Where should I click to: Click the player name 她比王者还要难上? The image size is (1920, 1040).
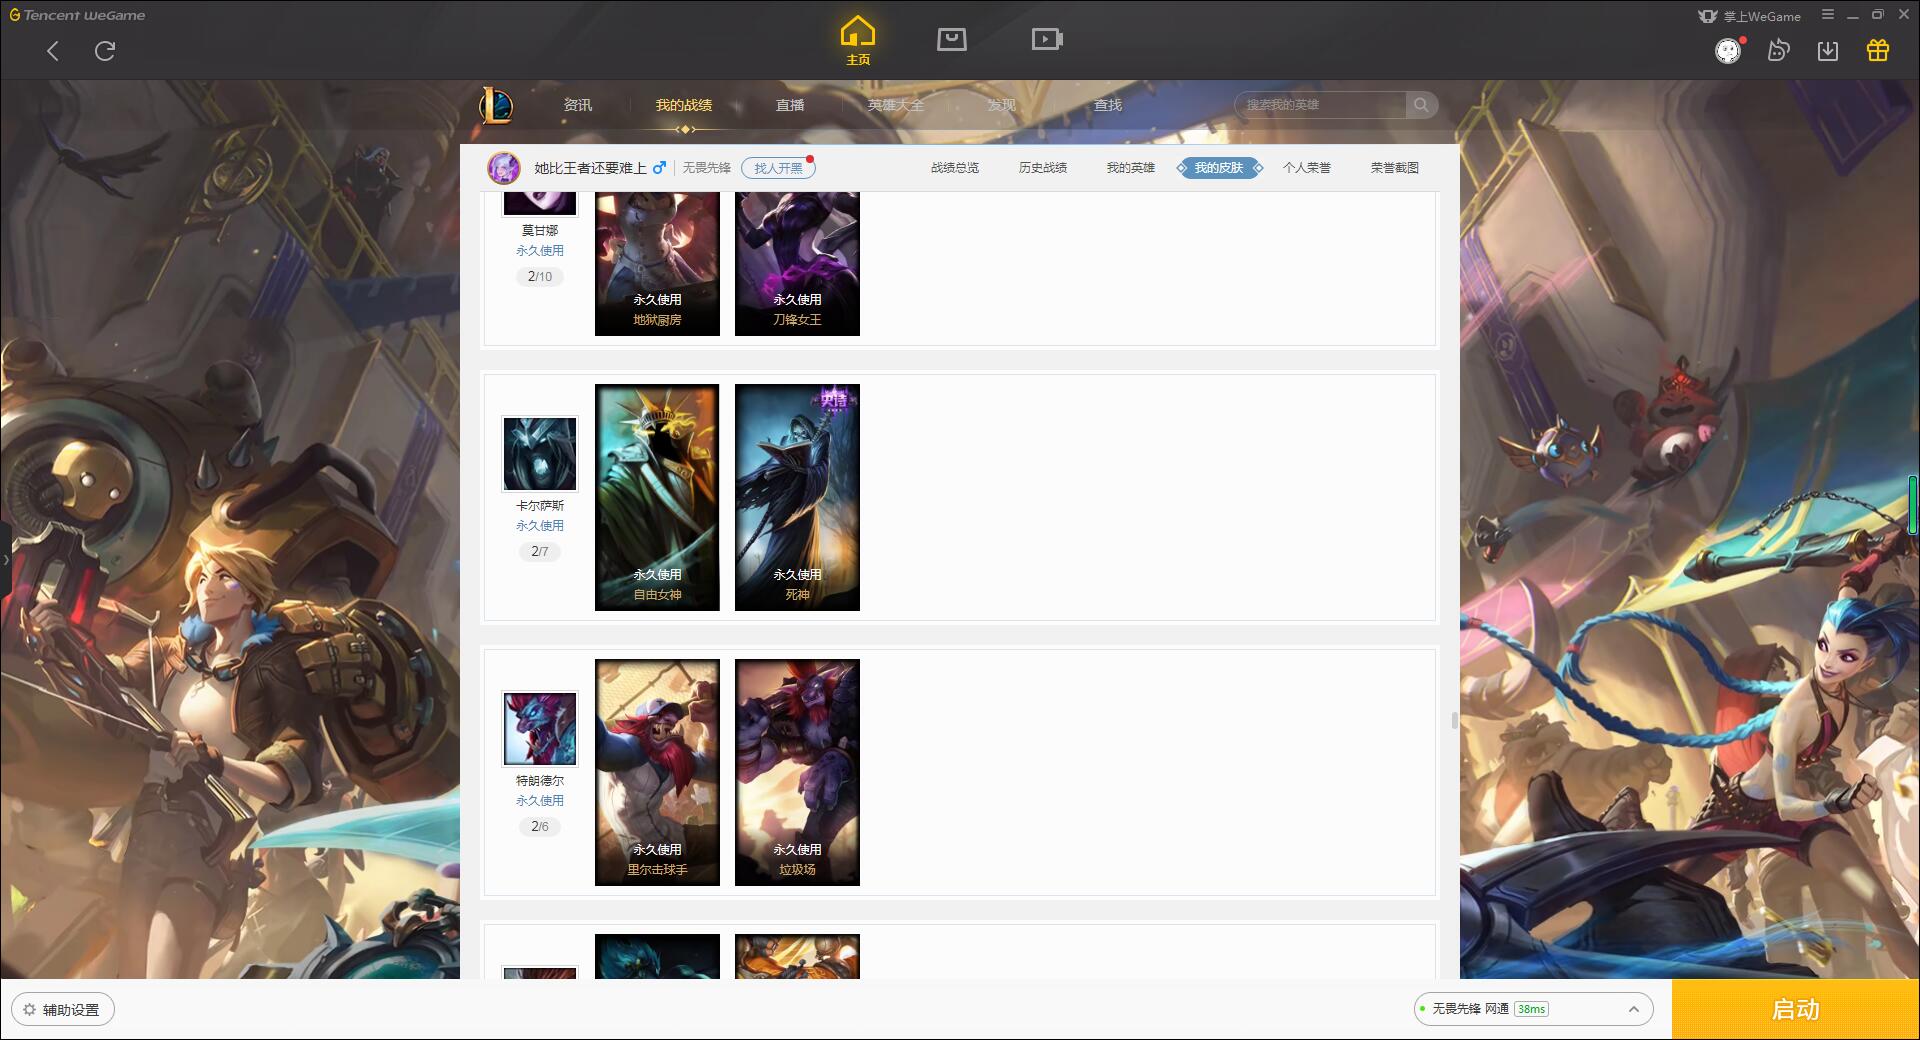pos(590,168)
